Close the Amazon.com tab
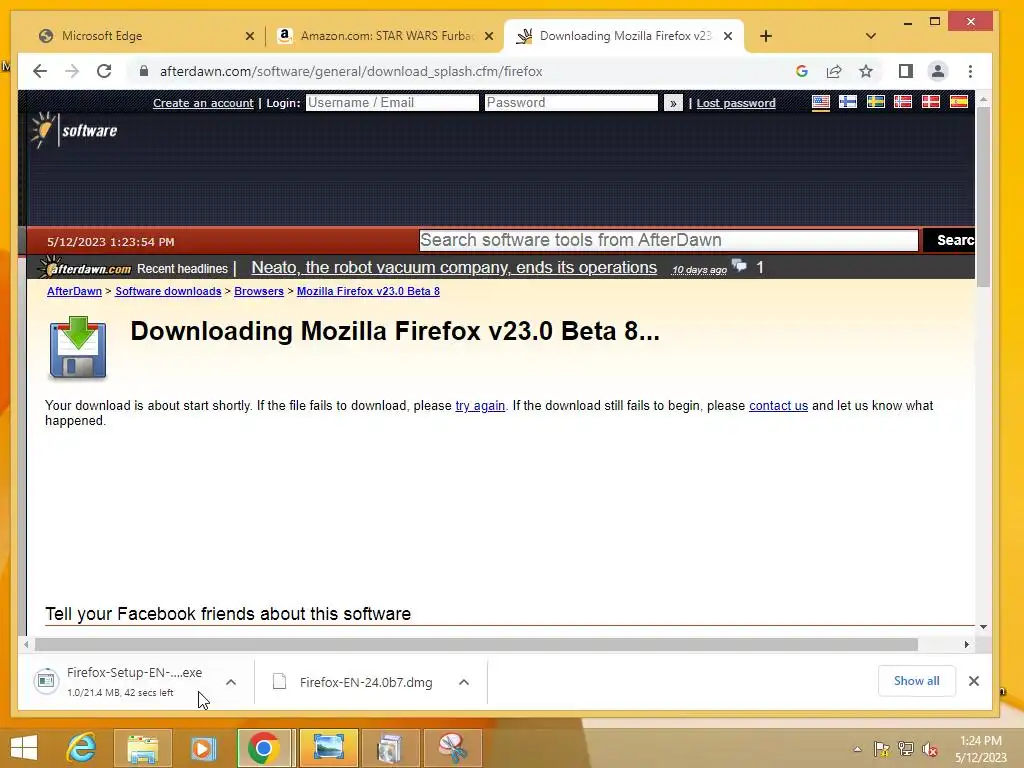The width and height of the screenshot is (1024, 768). click(x=488, y=36)
